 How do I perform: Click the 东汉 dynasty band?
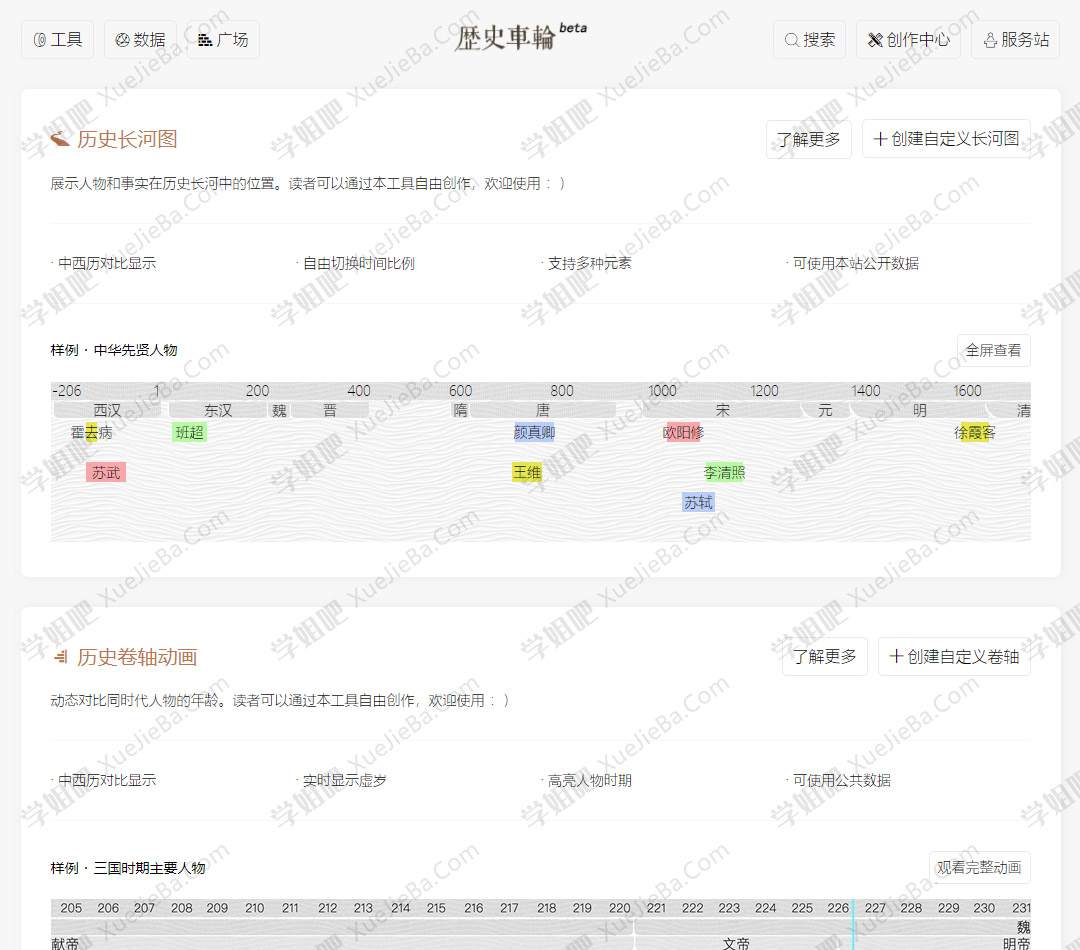point(218,411)
